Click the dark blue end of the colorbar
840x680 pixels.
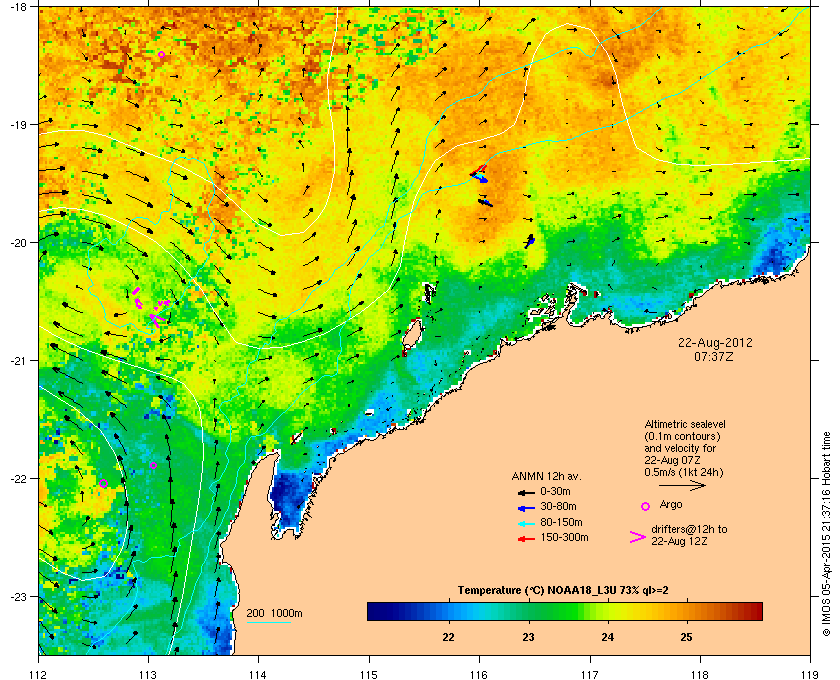pos(374,611)
